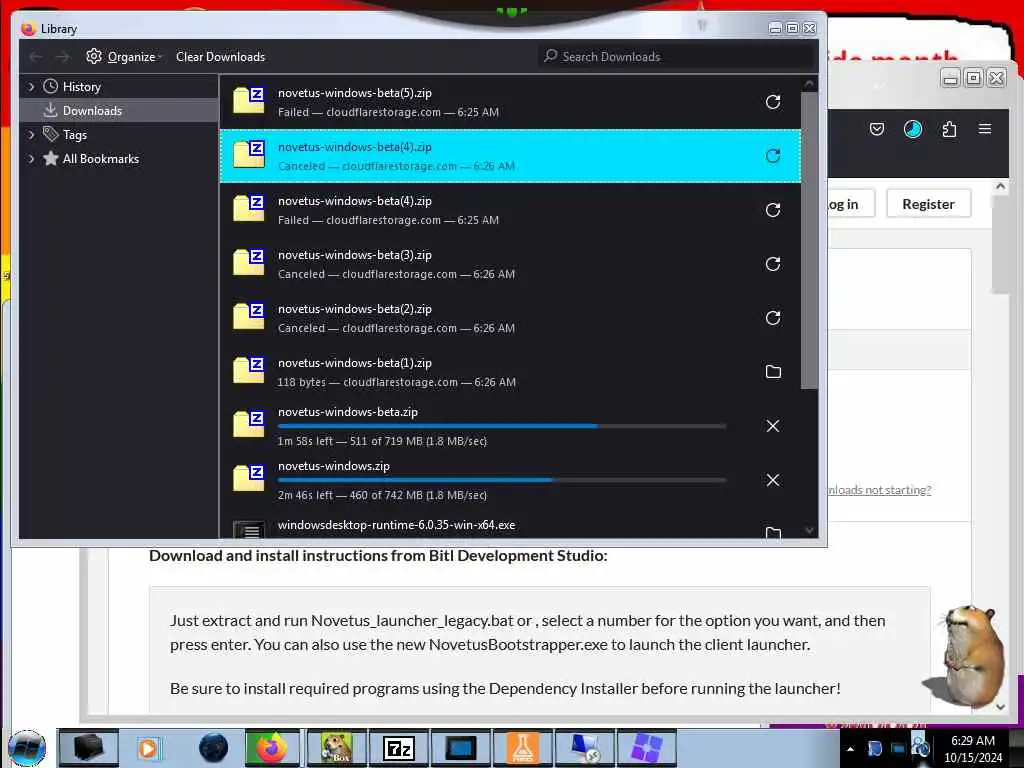Expand the Tags tree node

31,135
